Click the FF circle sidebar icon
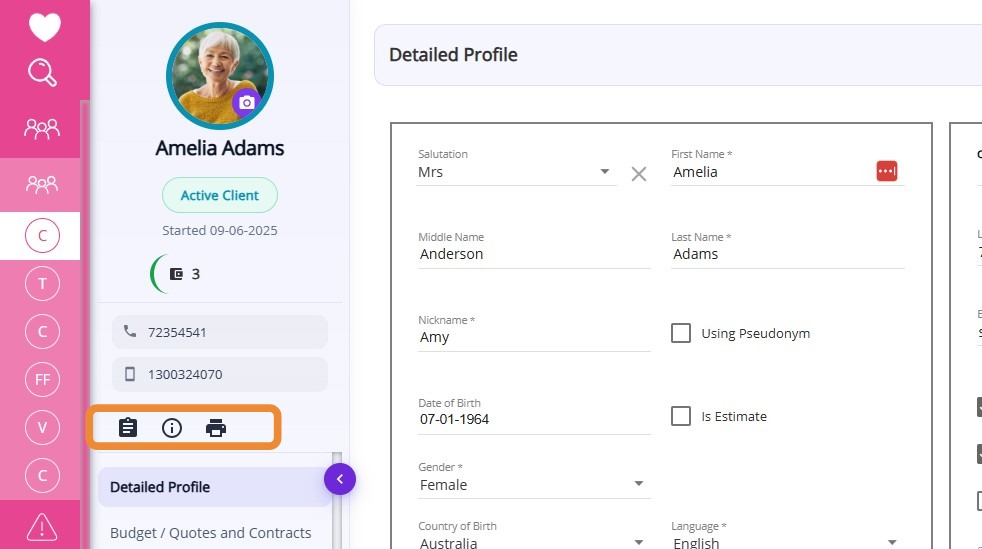This screenshot has height=549, width=982. tap(42, 379)
